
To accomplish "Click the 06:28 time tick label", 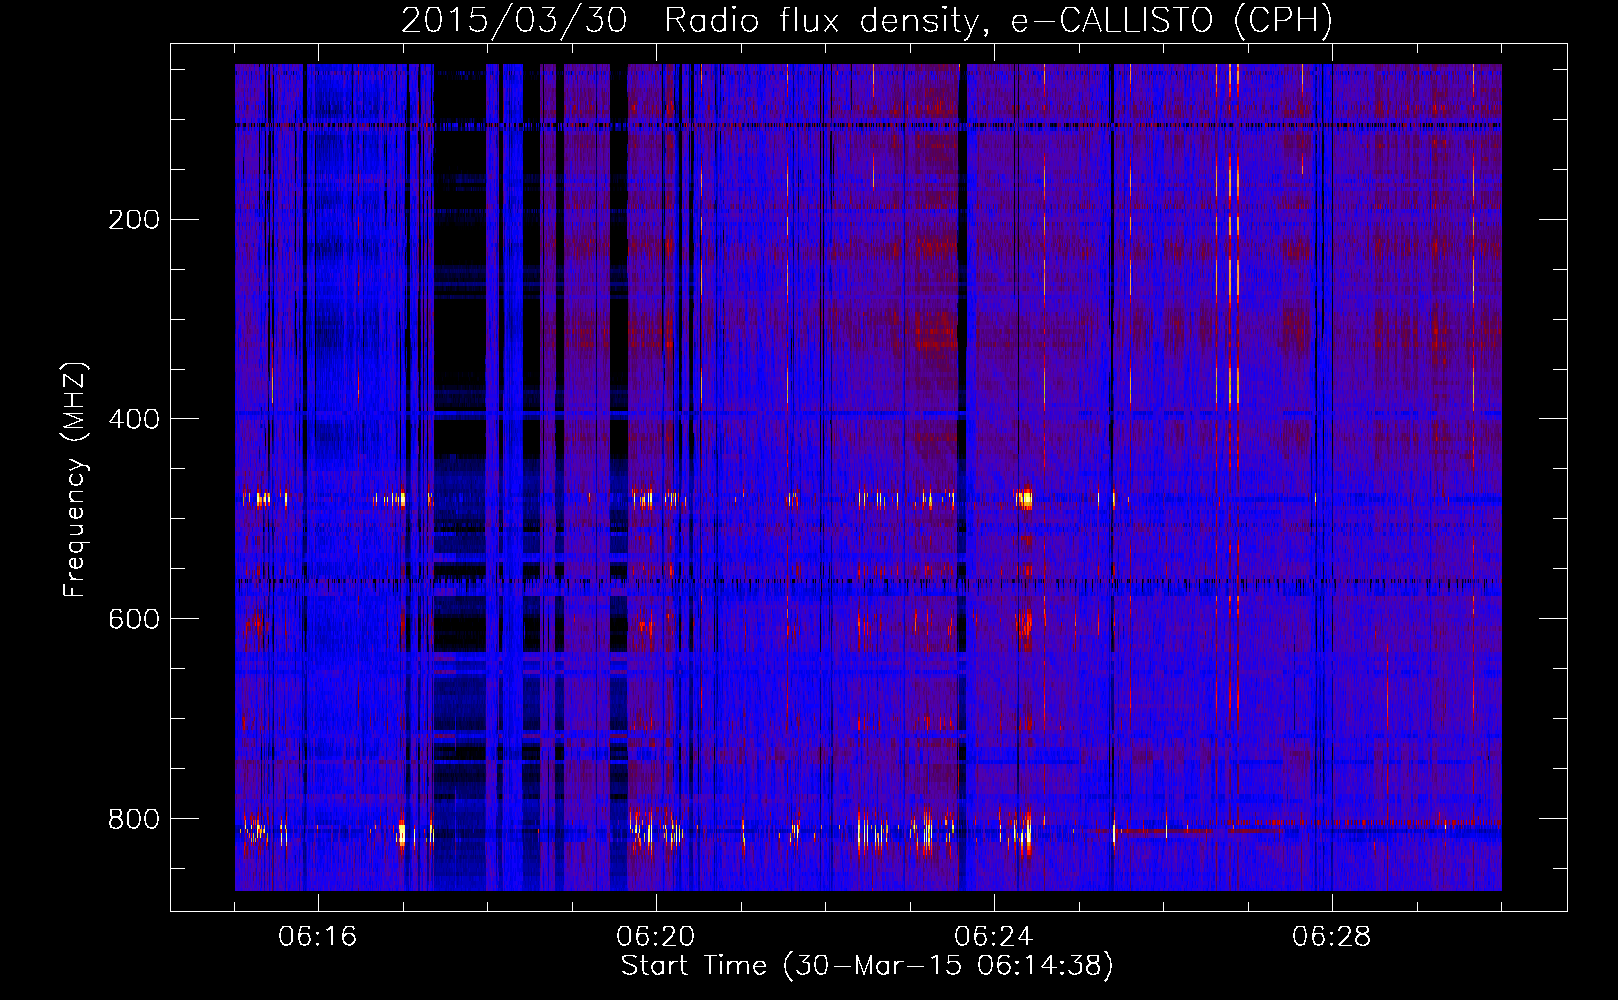I will coord(1332,937).
